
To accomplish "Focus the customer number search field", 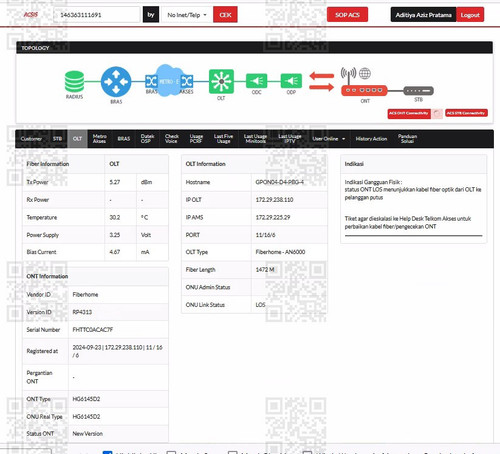I will [97, 15].
